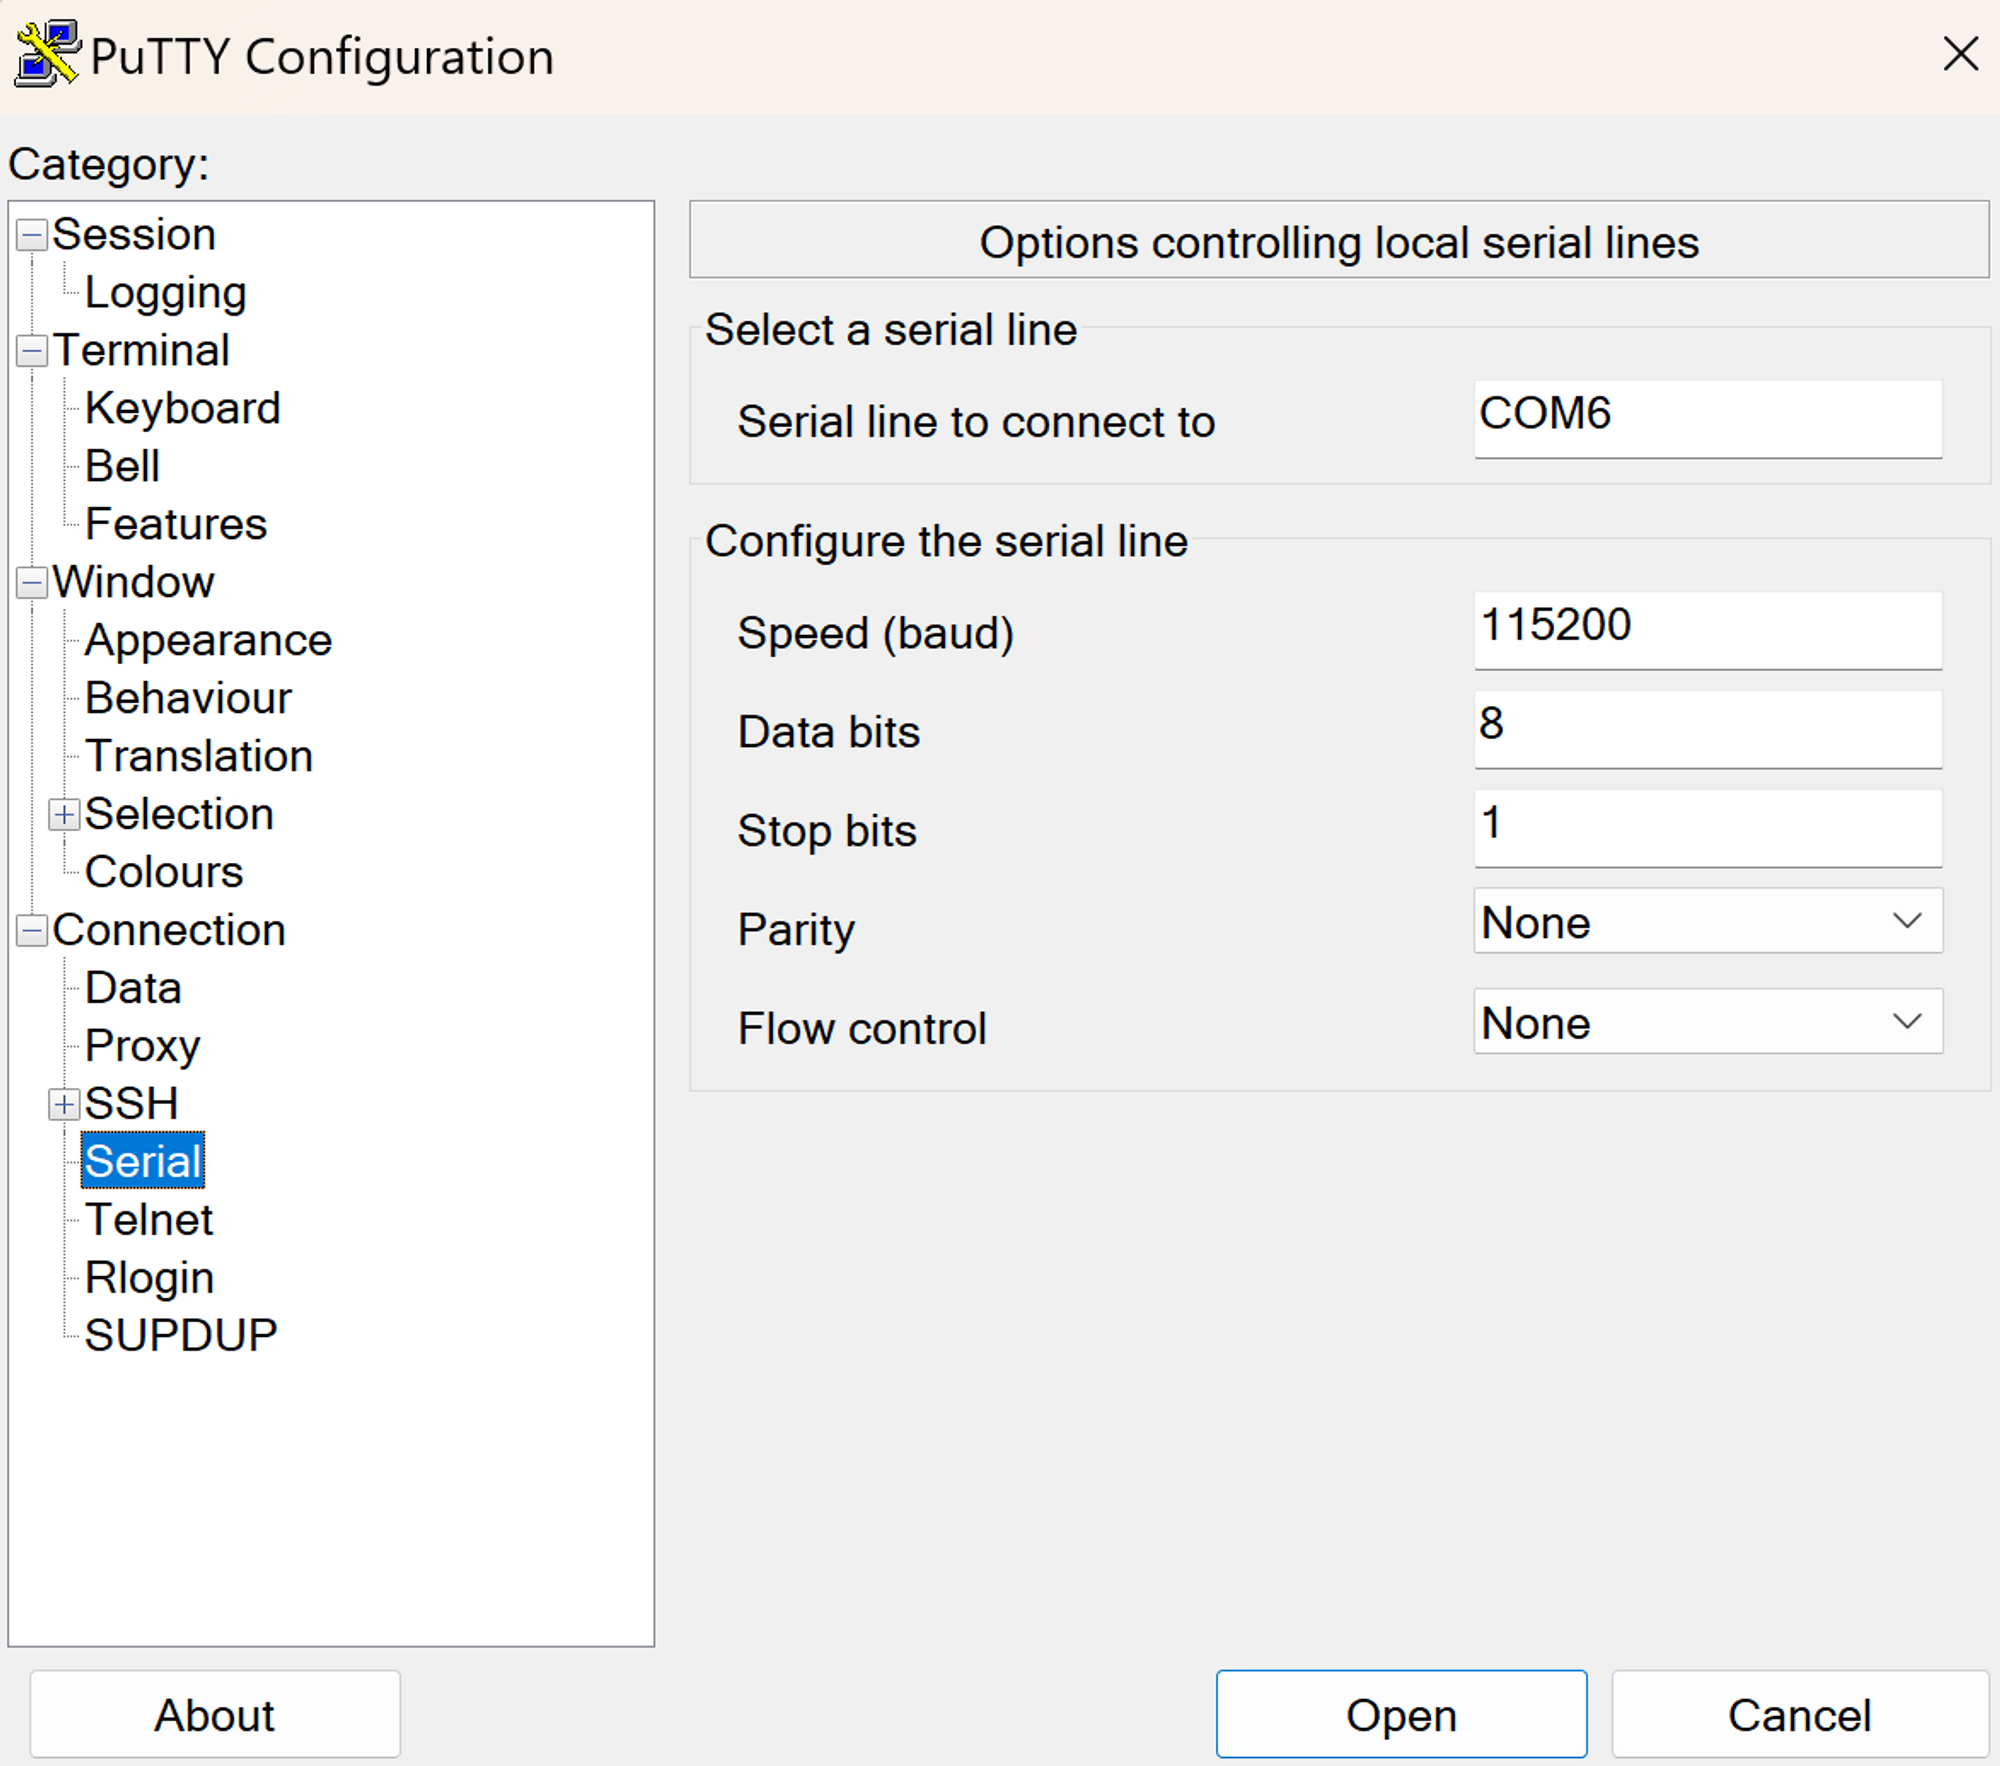Collapse the Terminal tree node

click(32, 351)
